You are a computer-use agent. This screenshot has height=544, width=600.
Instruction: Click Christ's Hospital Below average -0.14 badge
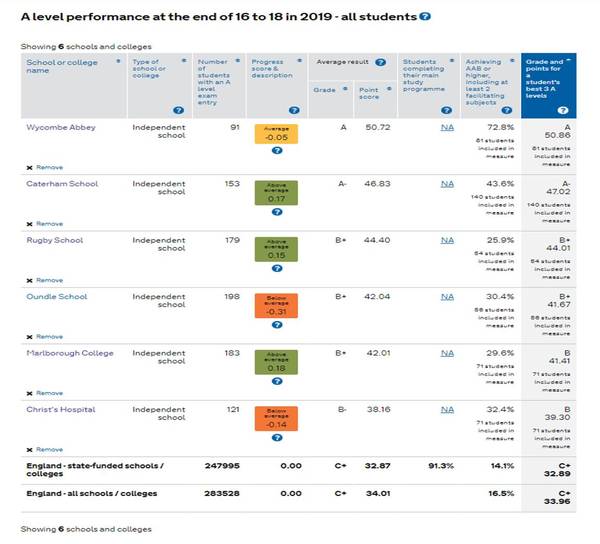(276, 419)
